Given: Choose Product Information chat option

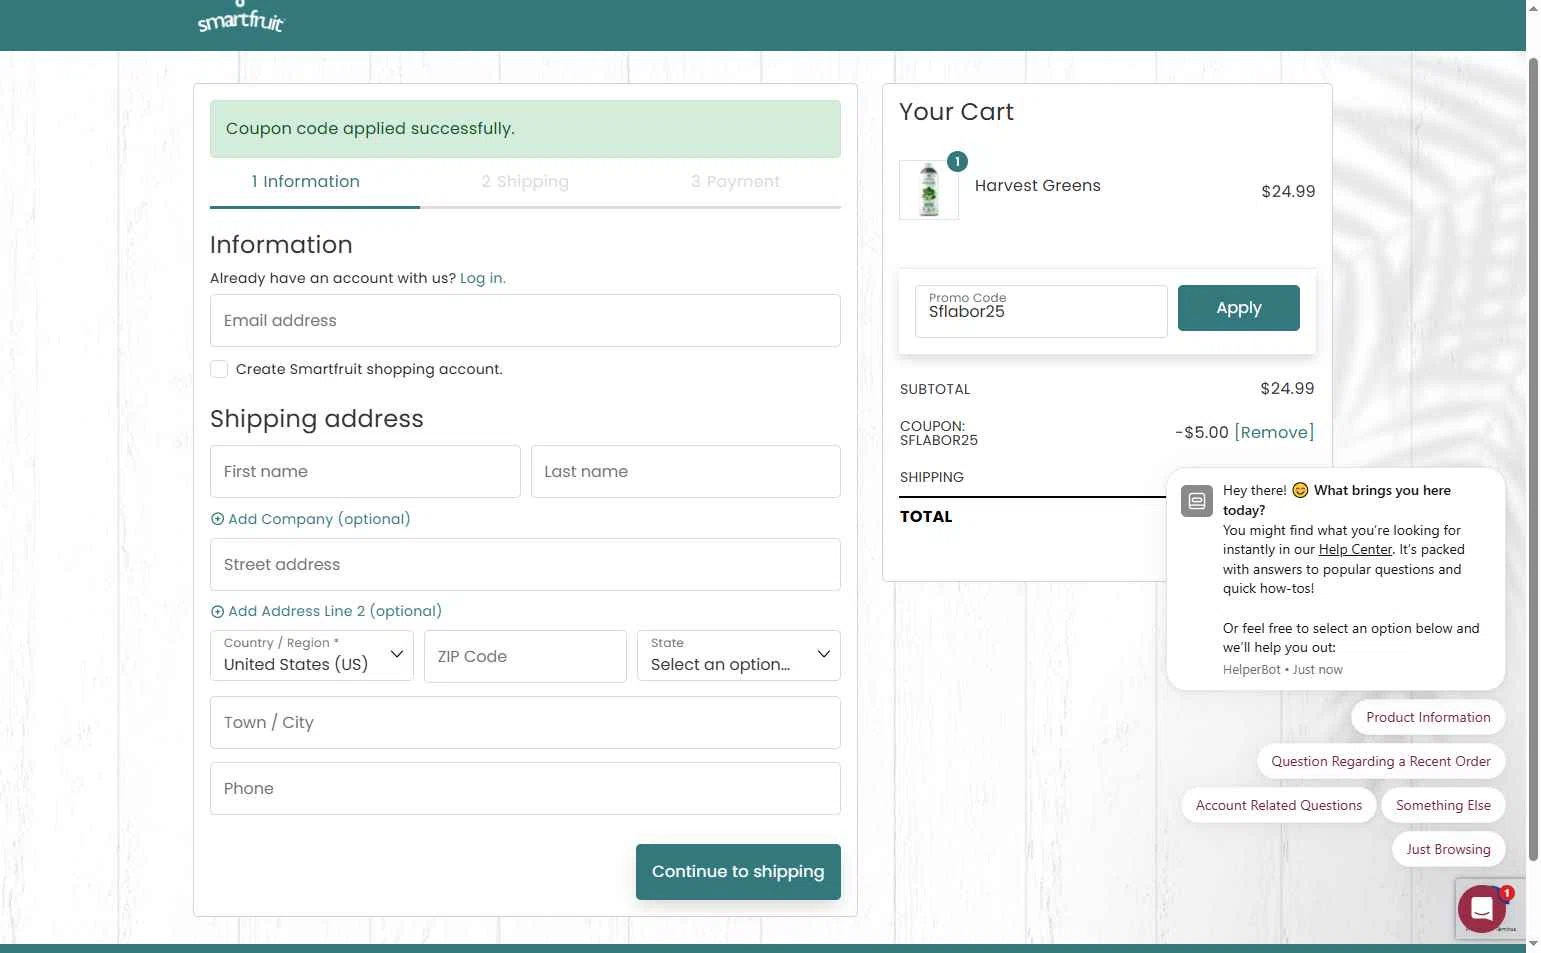Looking at the screenshot, I should click(x=1428, y=717).
